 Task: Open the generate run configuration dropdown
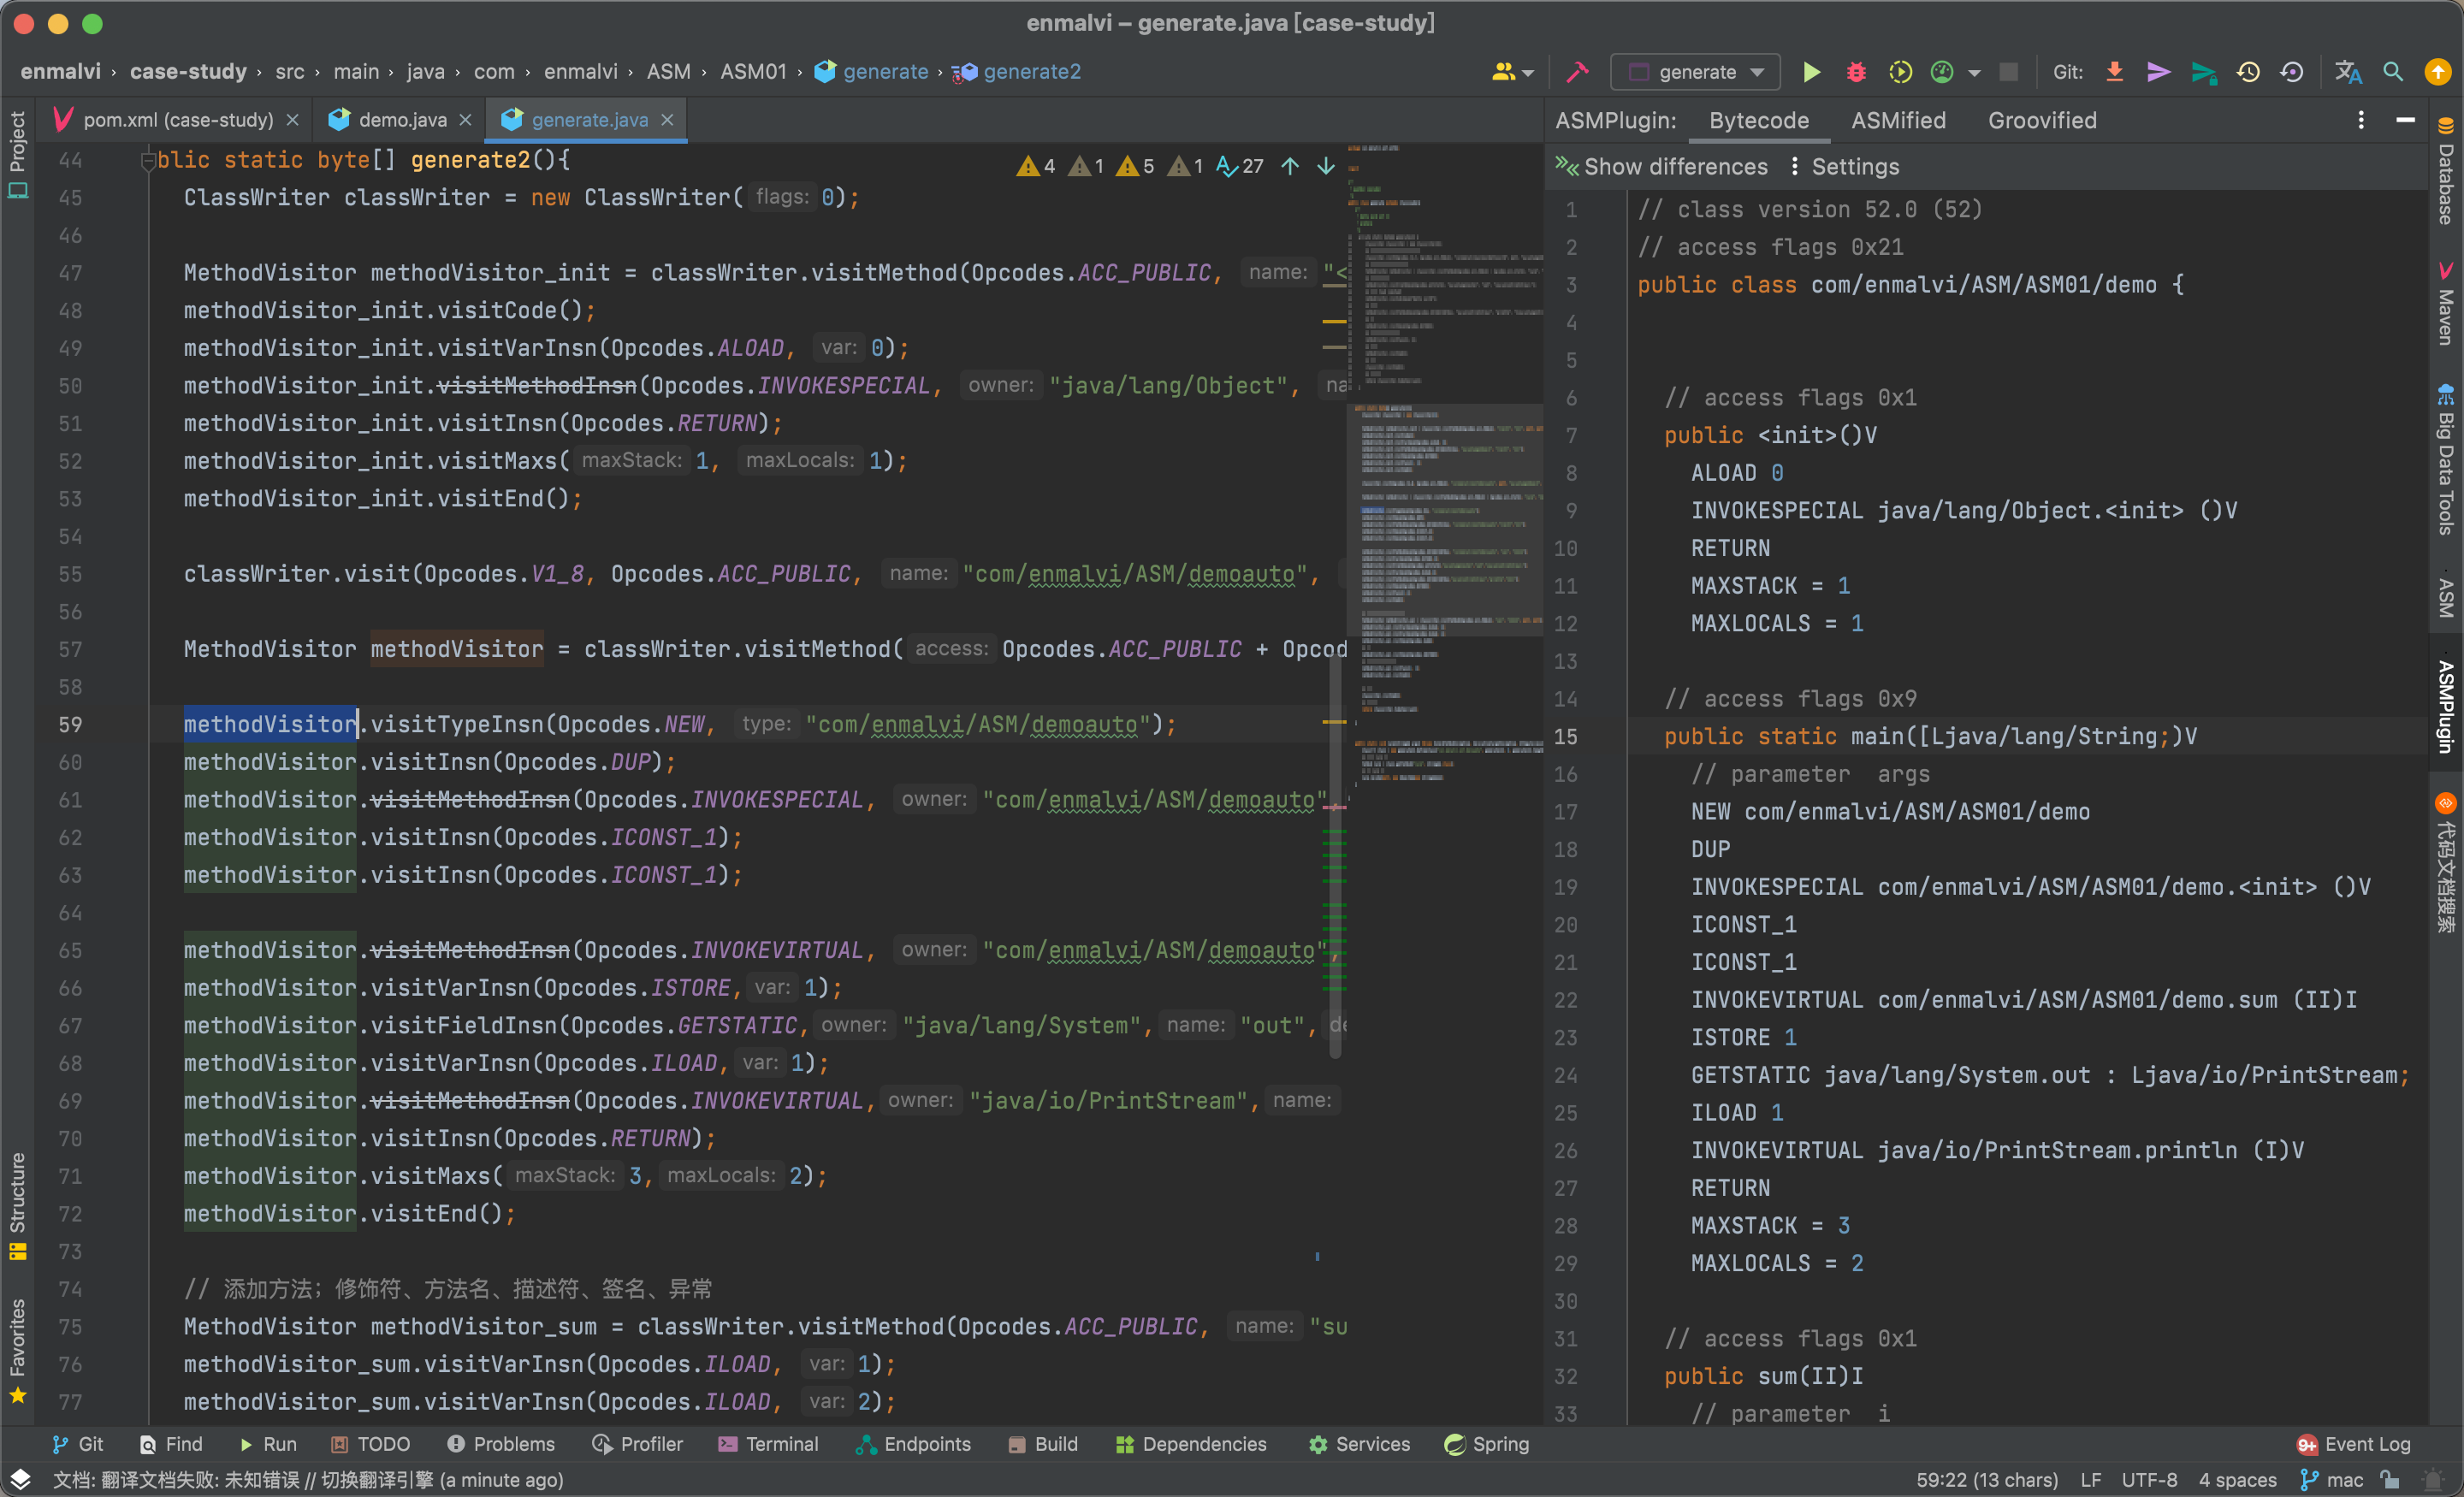tap(1695, 72)
